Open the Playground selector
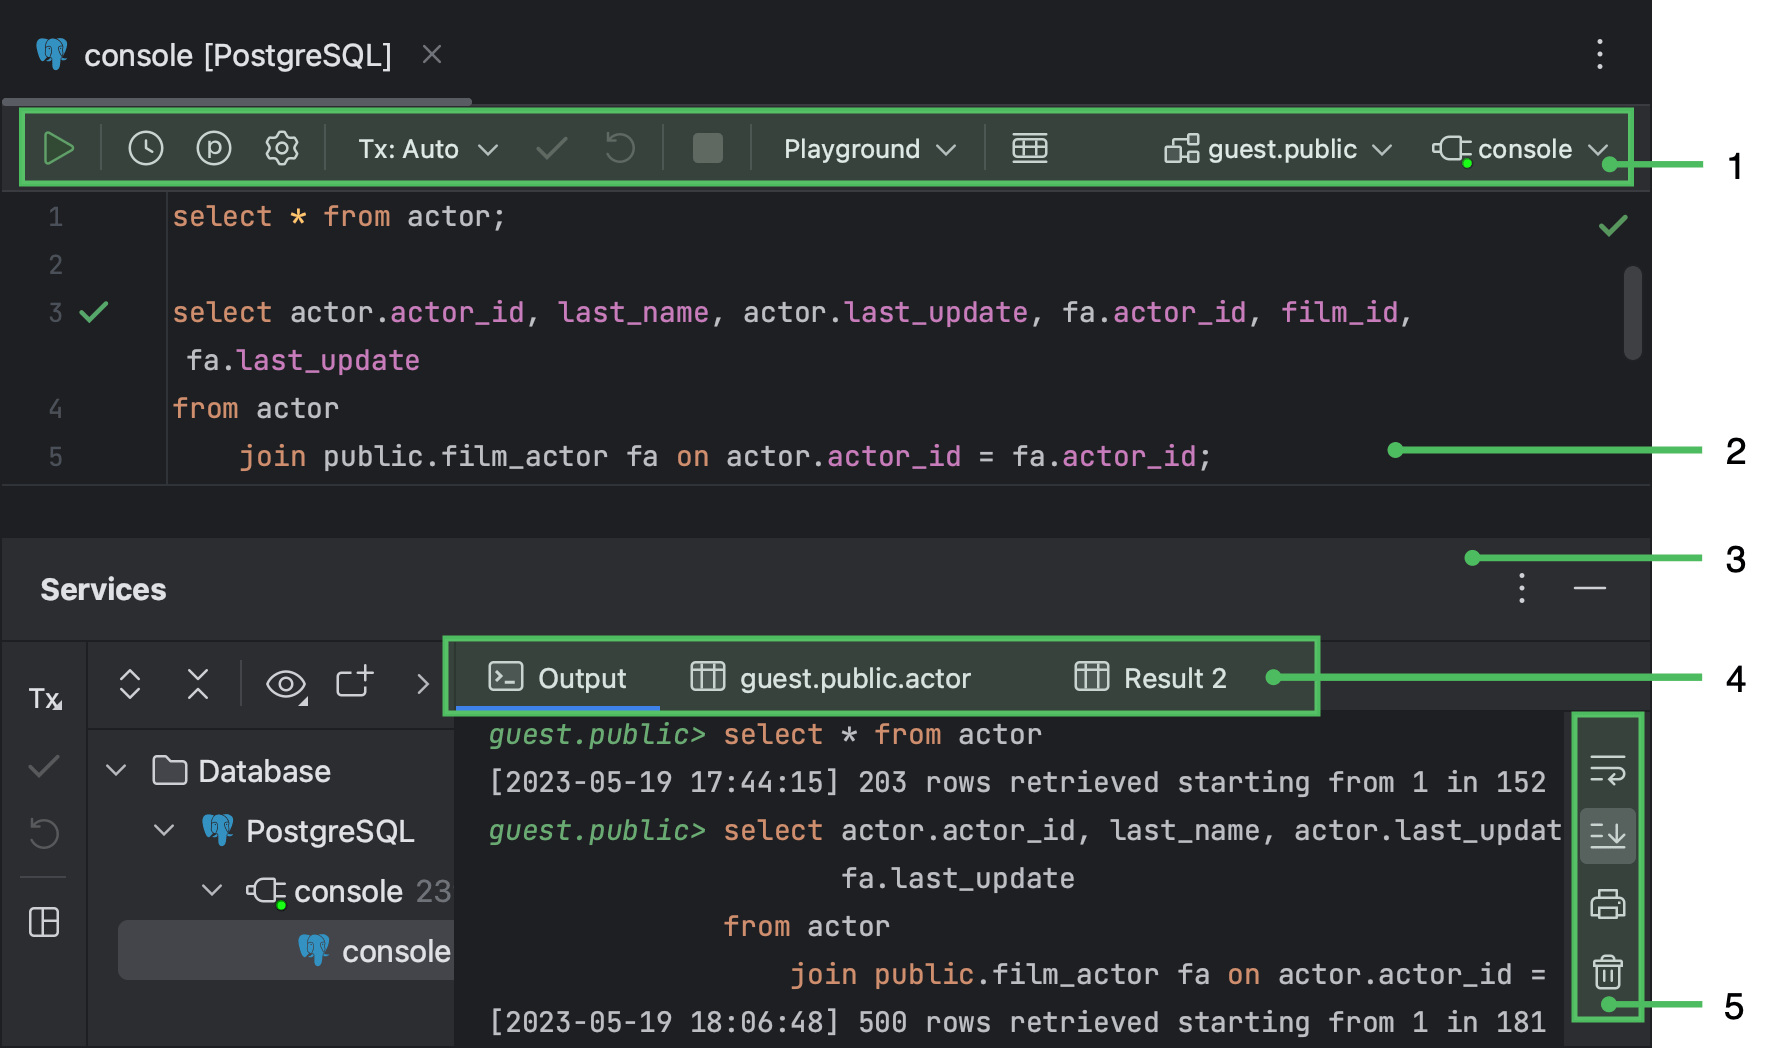 (x=866, y=148)
